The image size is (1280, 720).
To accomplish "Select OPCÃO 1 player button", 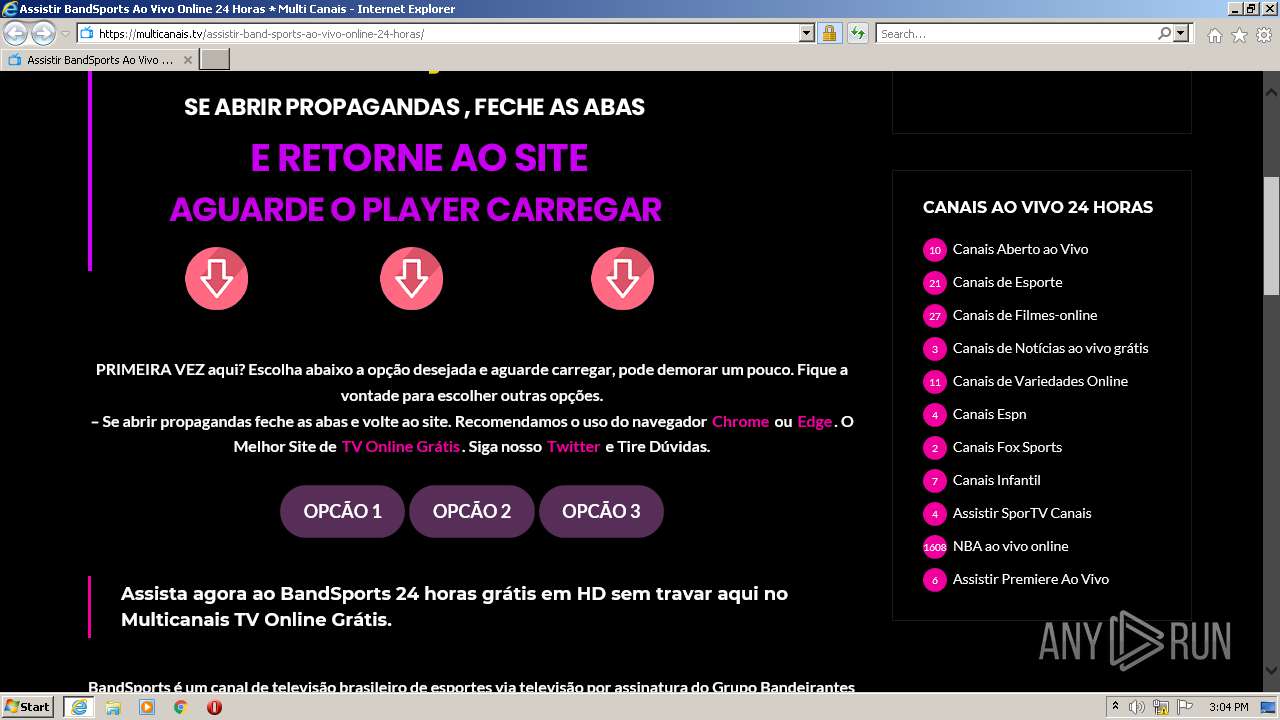I will click(342, 511).
